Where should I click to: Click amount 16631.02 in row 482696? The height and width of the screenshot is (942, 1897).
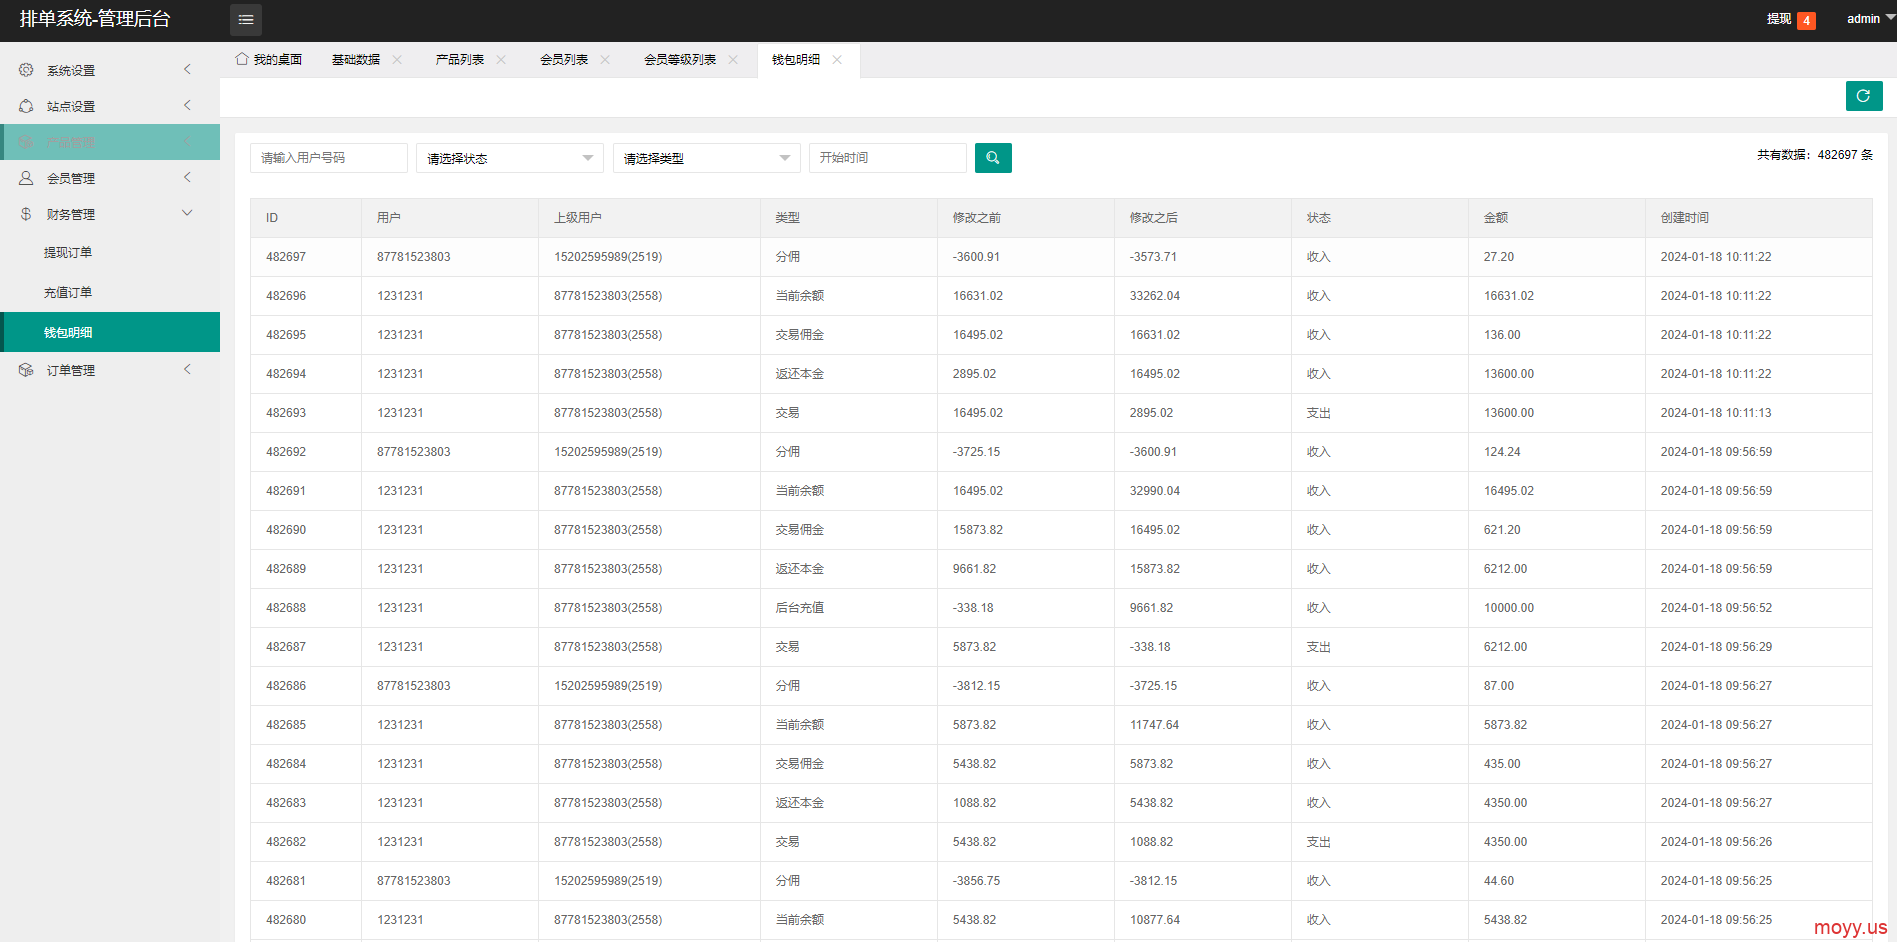tap(1509, 296)
